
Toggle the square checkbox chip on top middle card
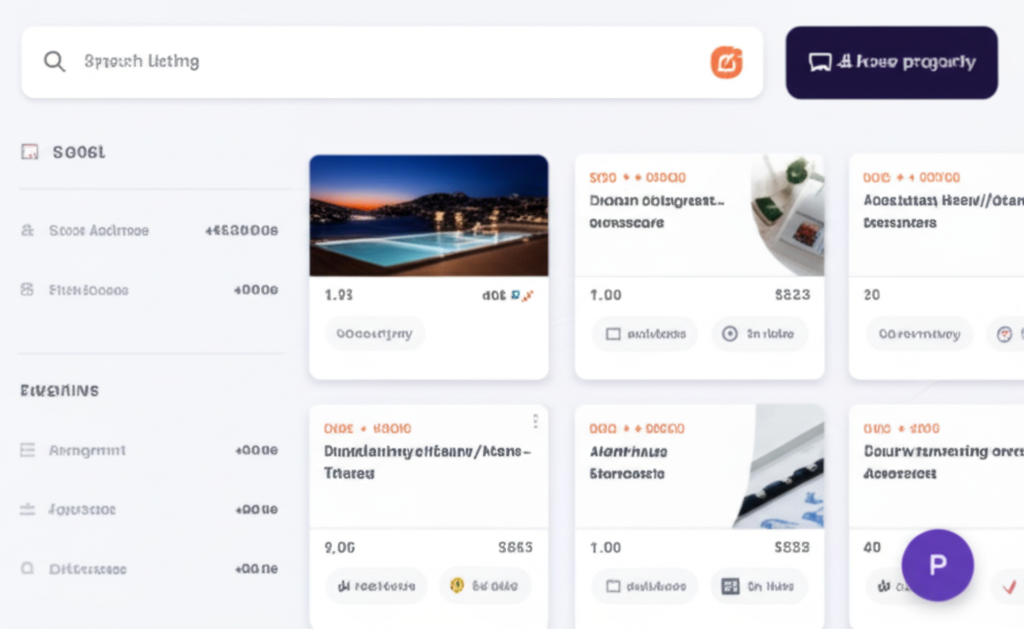click(644, 334)
